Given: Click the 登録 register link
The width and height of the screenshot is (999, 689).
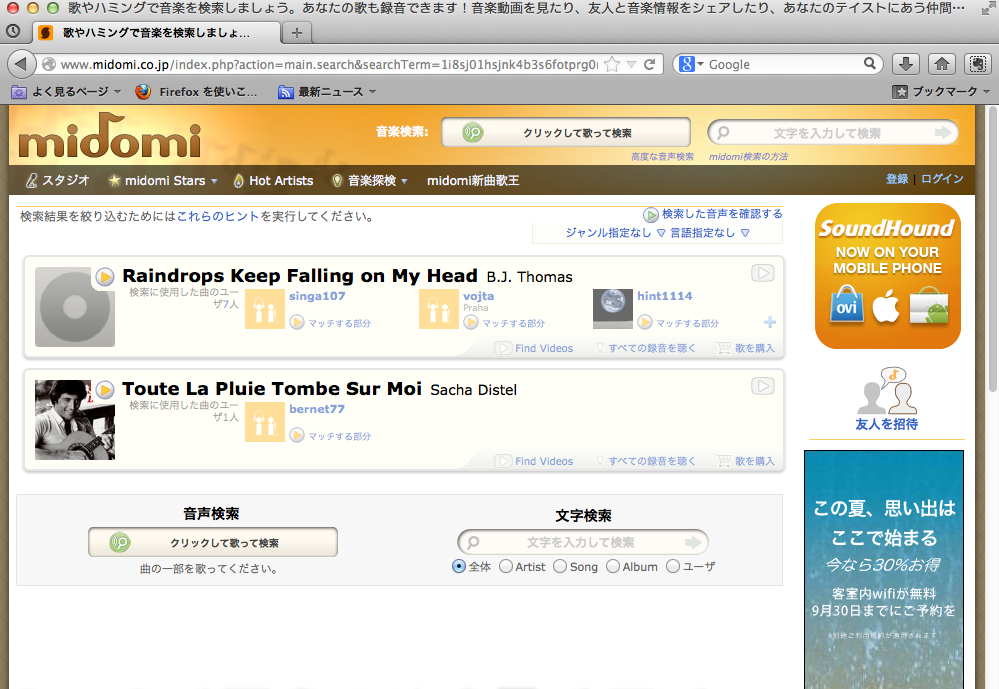Looking at the screenshot, I should pos(896,179).
